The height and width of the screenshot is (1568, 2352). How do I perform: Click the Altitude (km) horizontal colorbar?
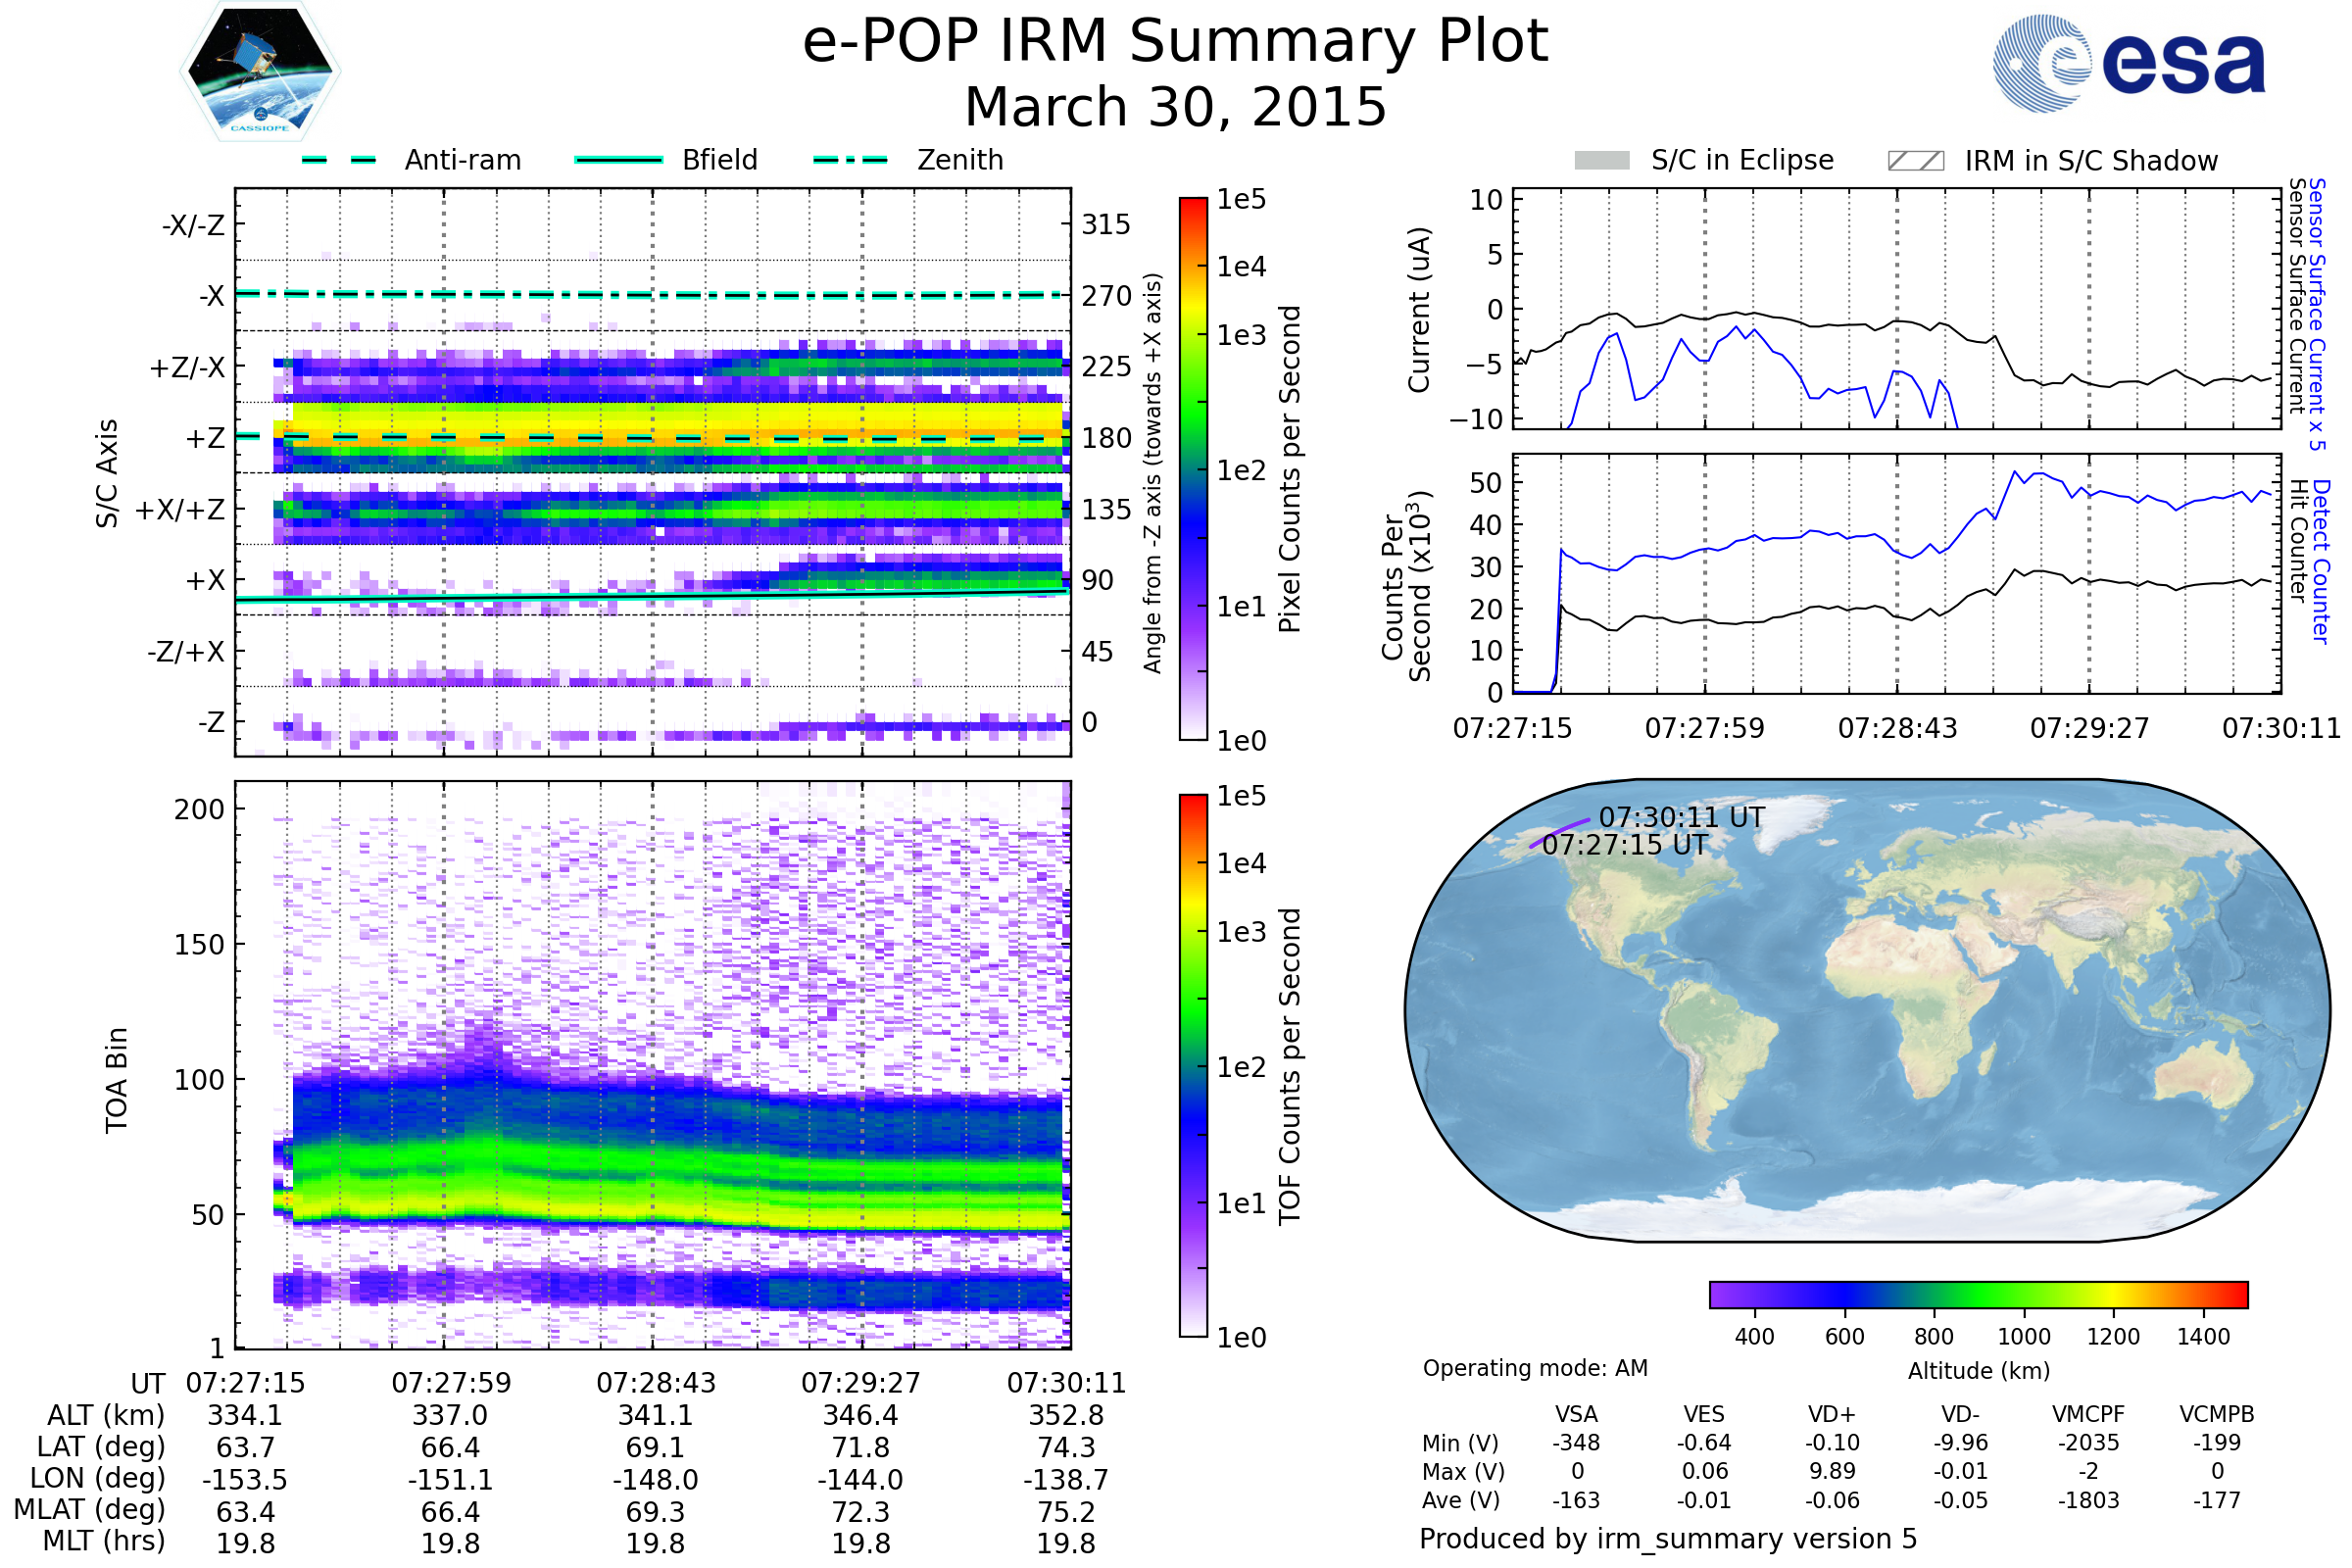point(1978,1294)
